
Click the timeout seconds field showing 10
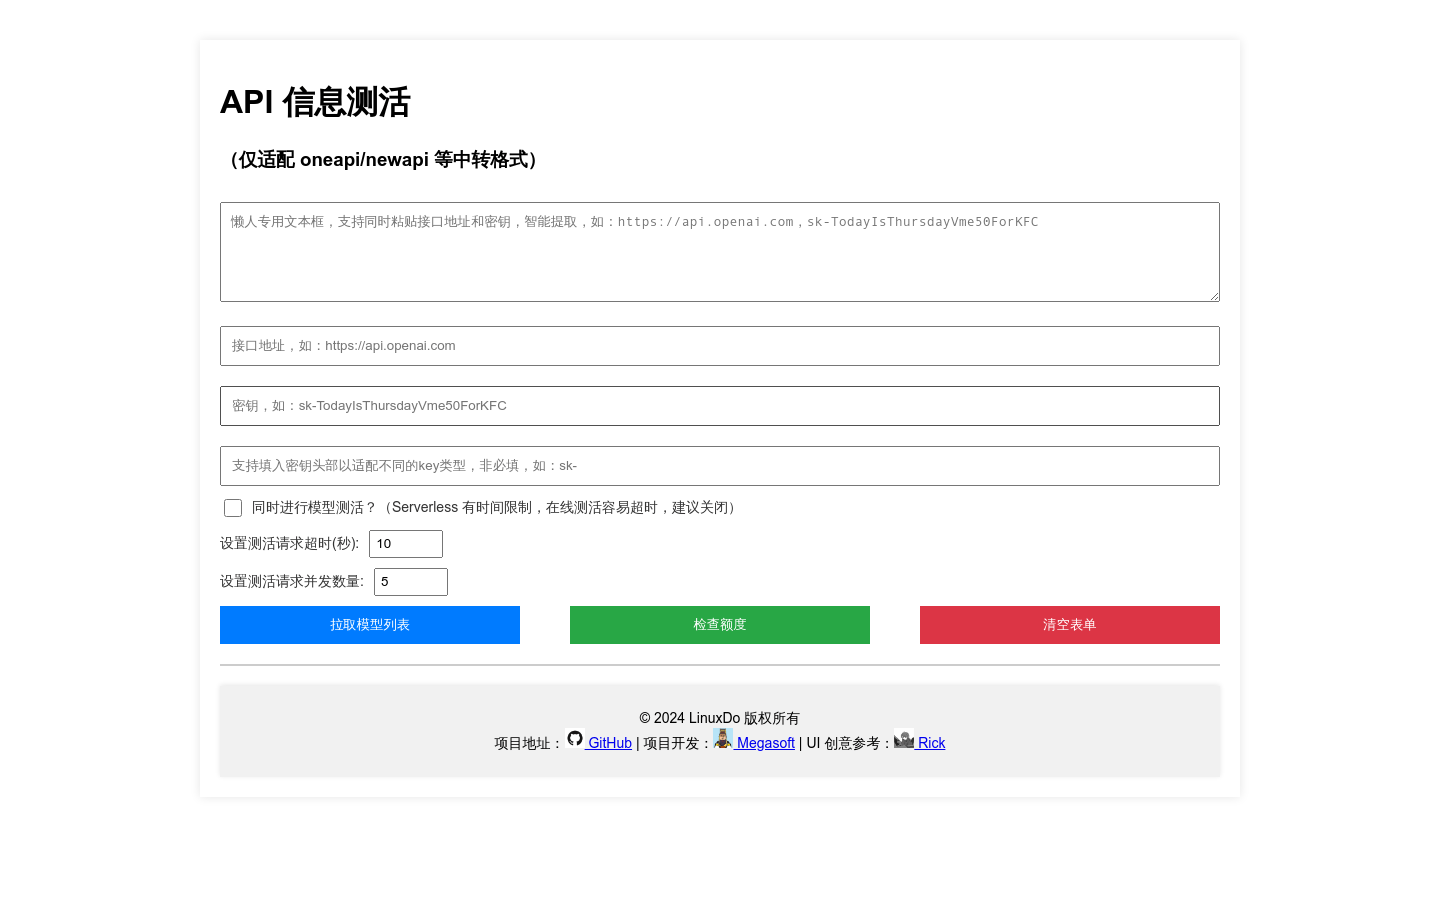point(406,544)
